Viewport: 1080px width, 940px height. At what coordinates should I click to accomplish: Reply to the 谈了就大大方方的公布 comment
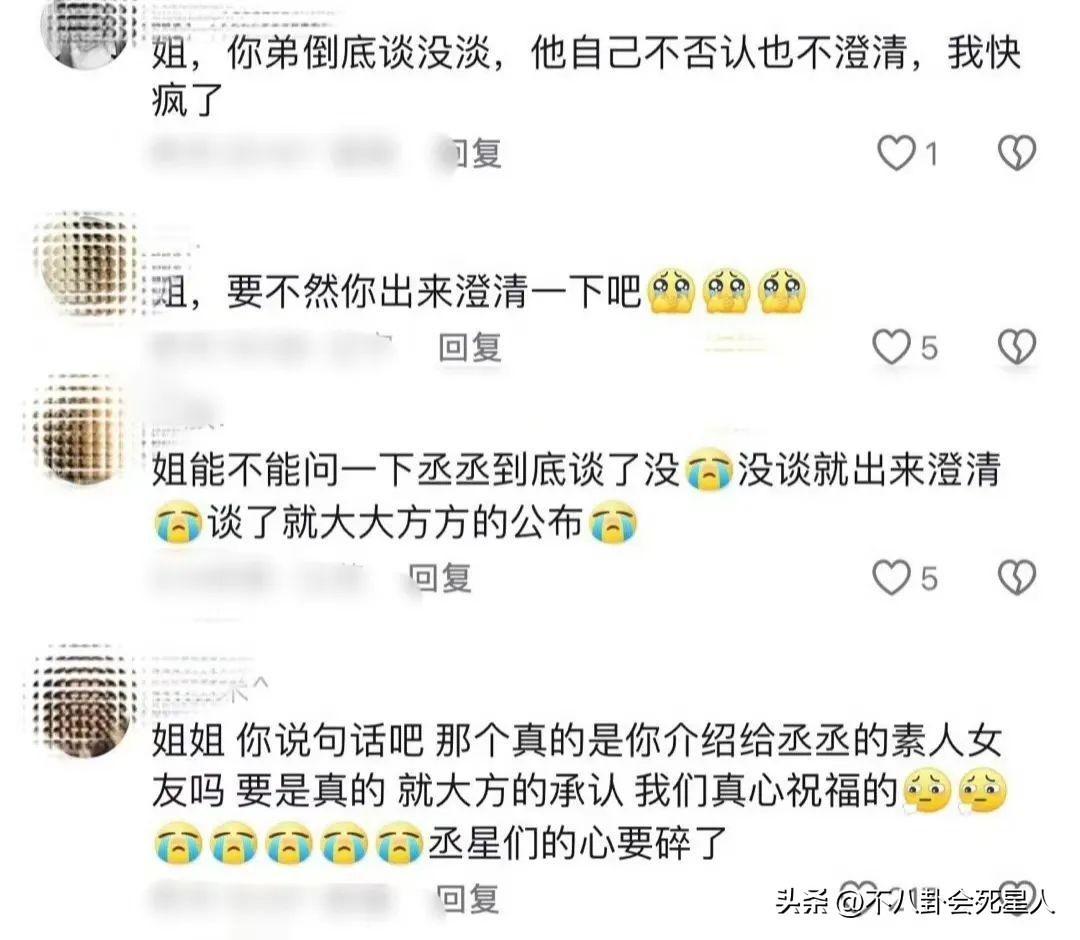point(441,578)
